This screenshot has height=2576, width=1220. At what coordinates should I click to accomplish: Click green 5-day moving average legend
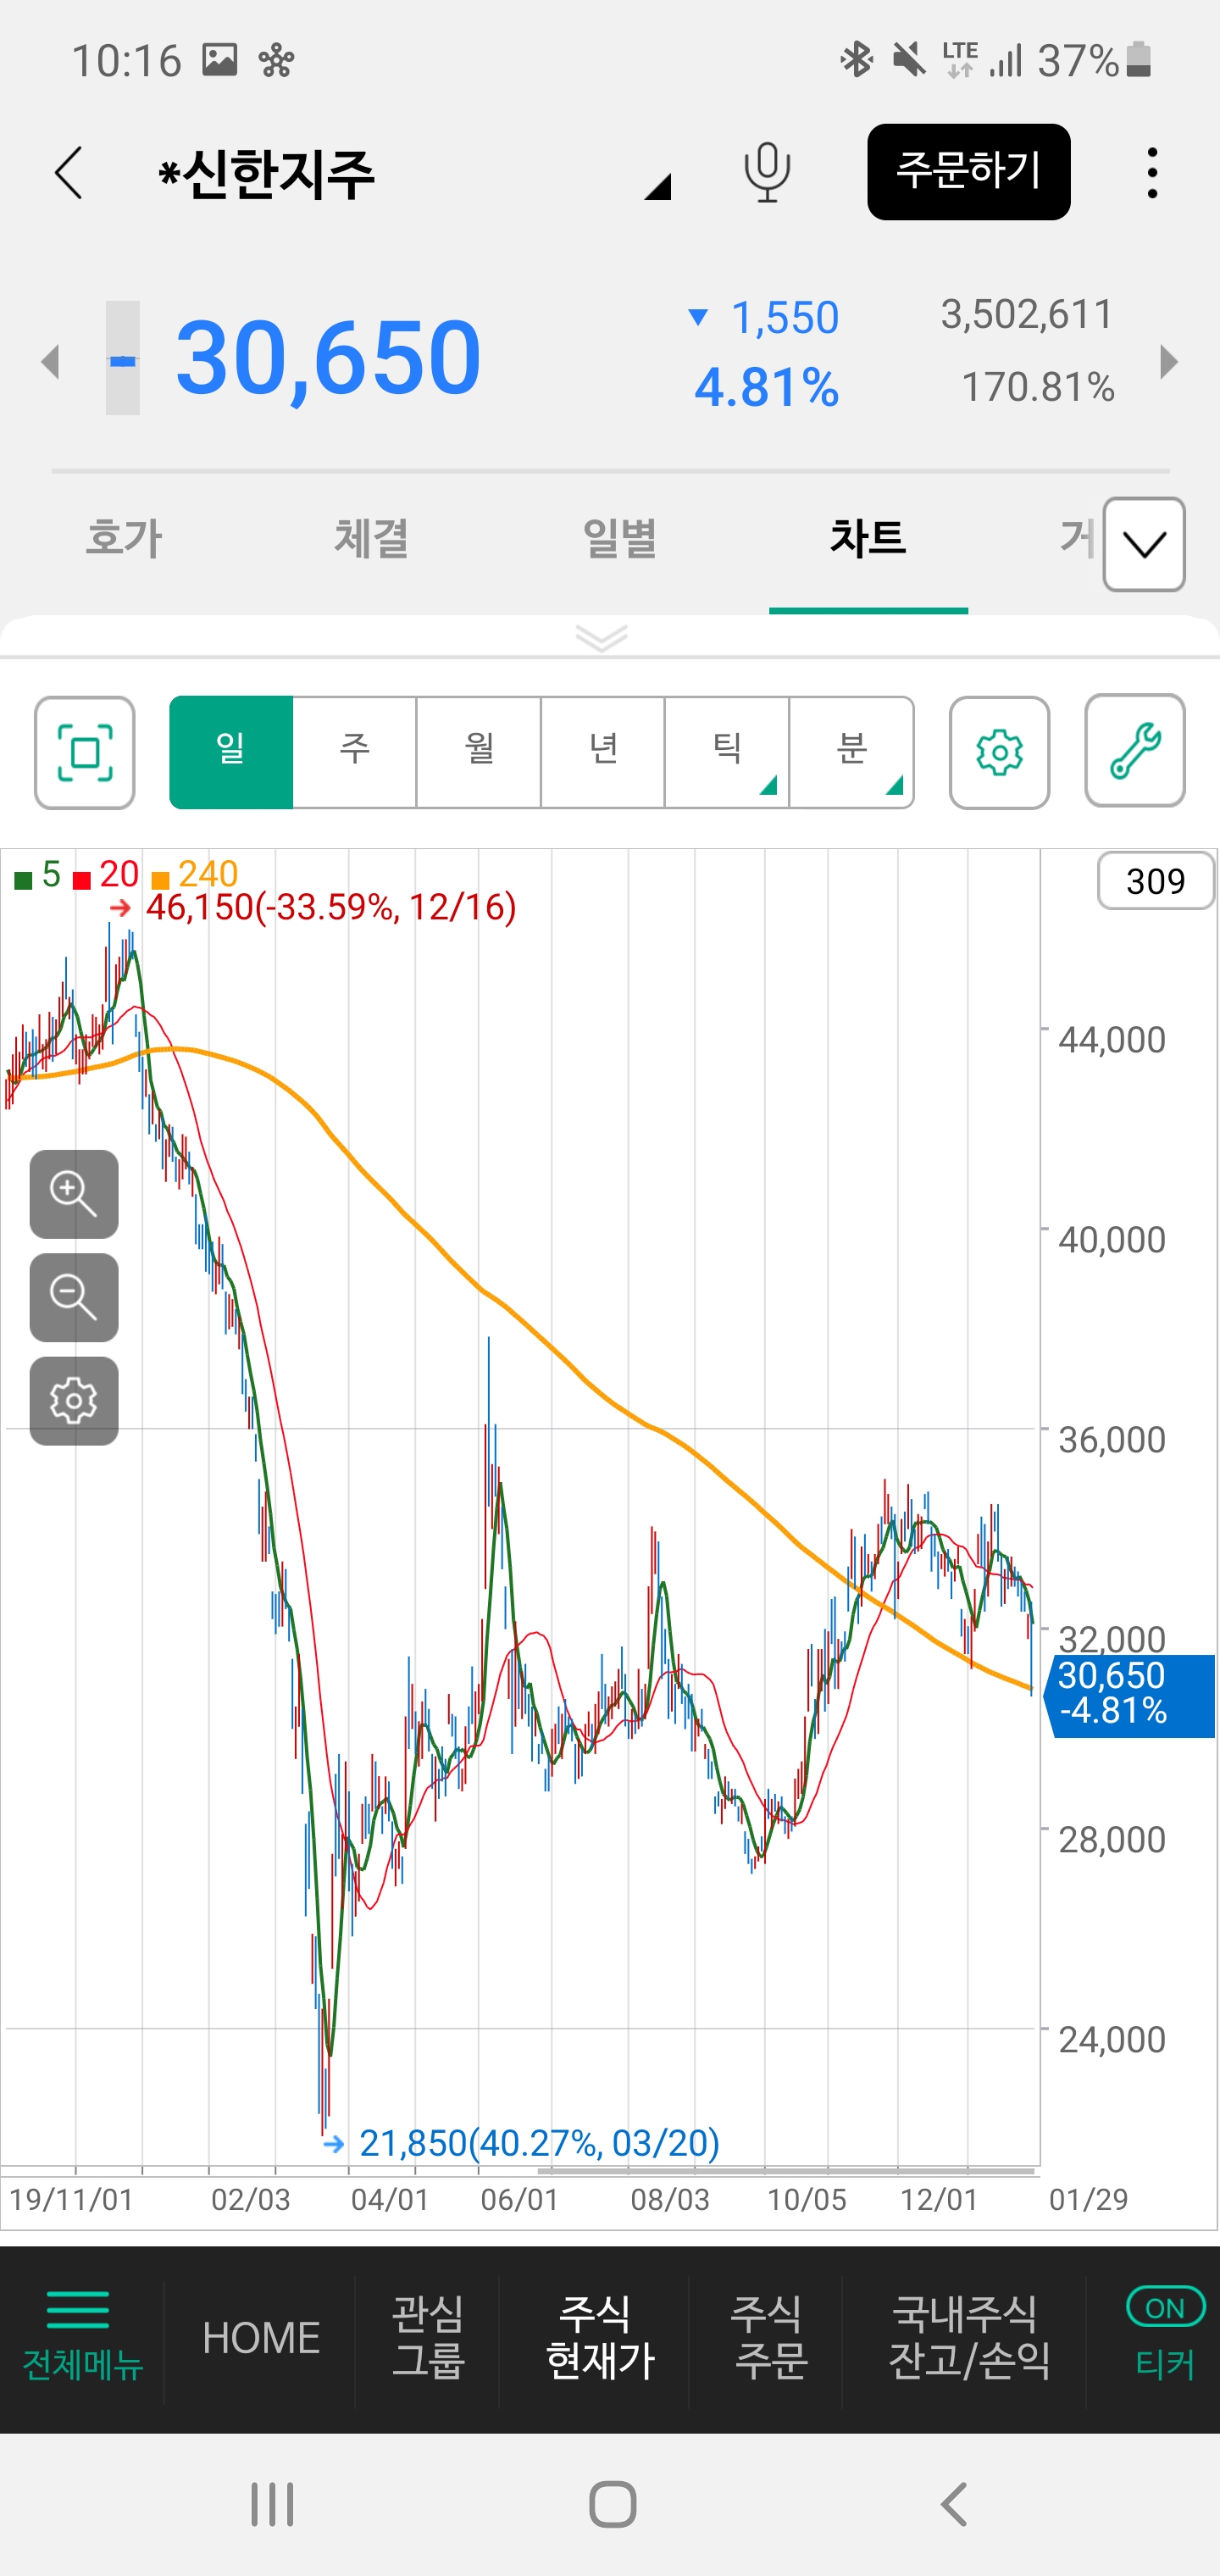[x=37, y=875]
